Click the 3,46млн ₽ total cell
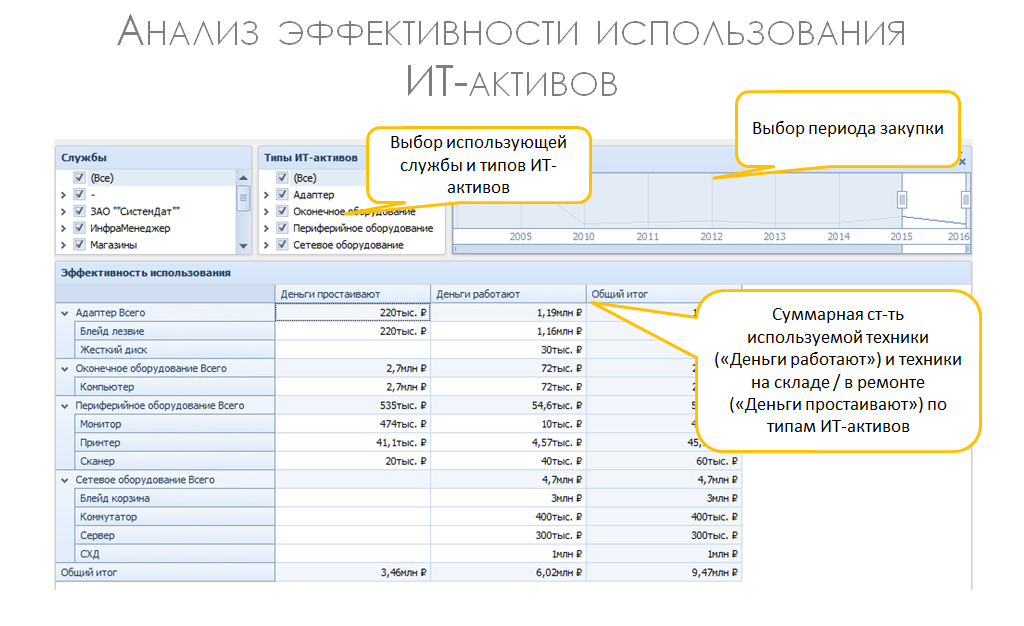The width and height of the screenshot is (1024, 626). tap(353, 572)
